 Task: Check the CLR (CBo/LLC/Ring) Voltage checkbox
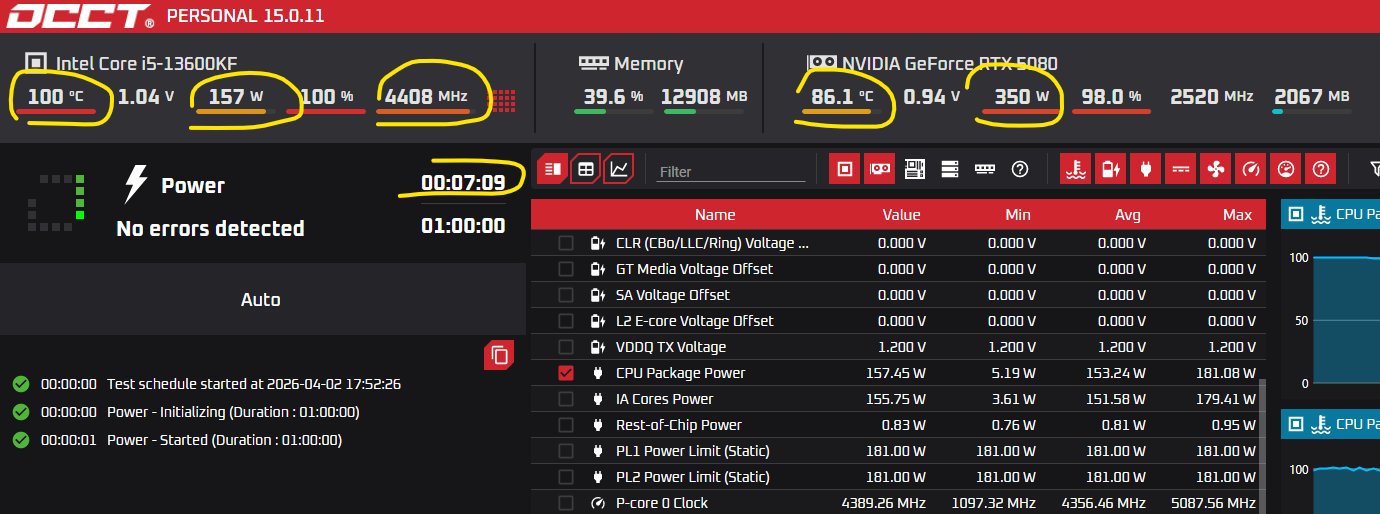click(566, 243)
